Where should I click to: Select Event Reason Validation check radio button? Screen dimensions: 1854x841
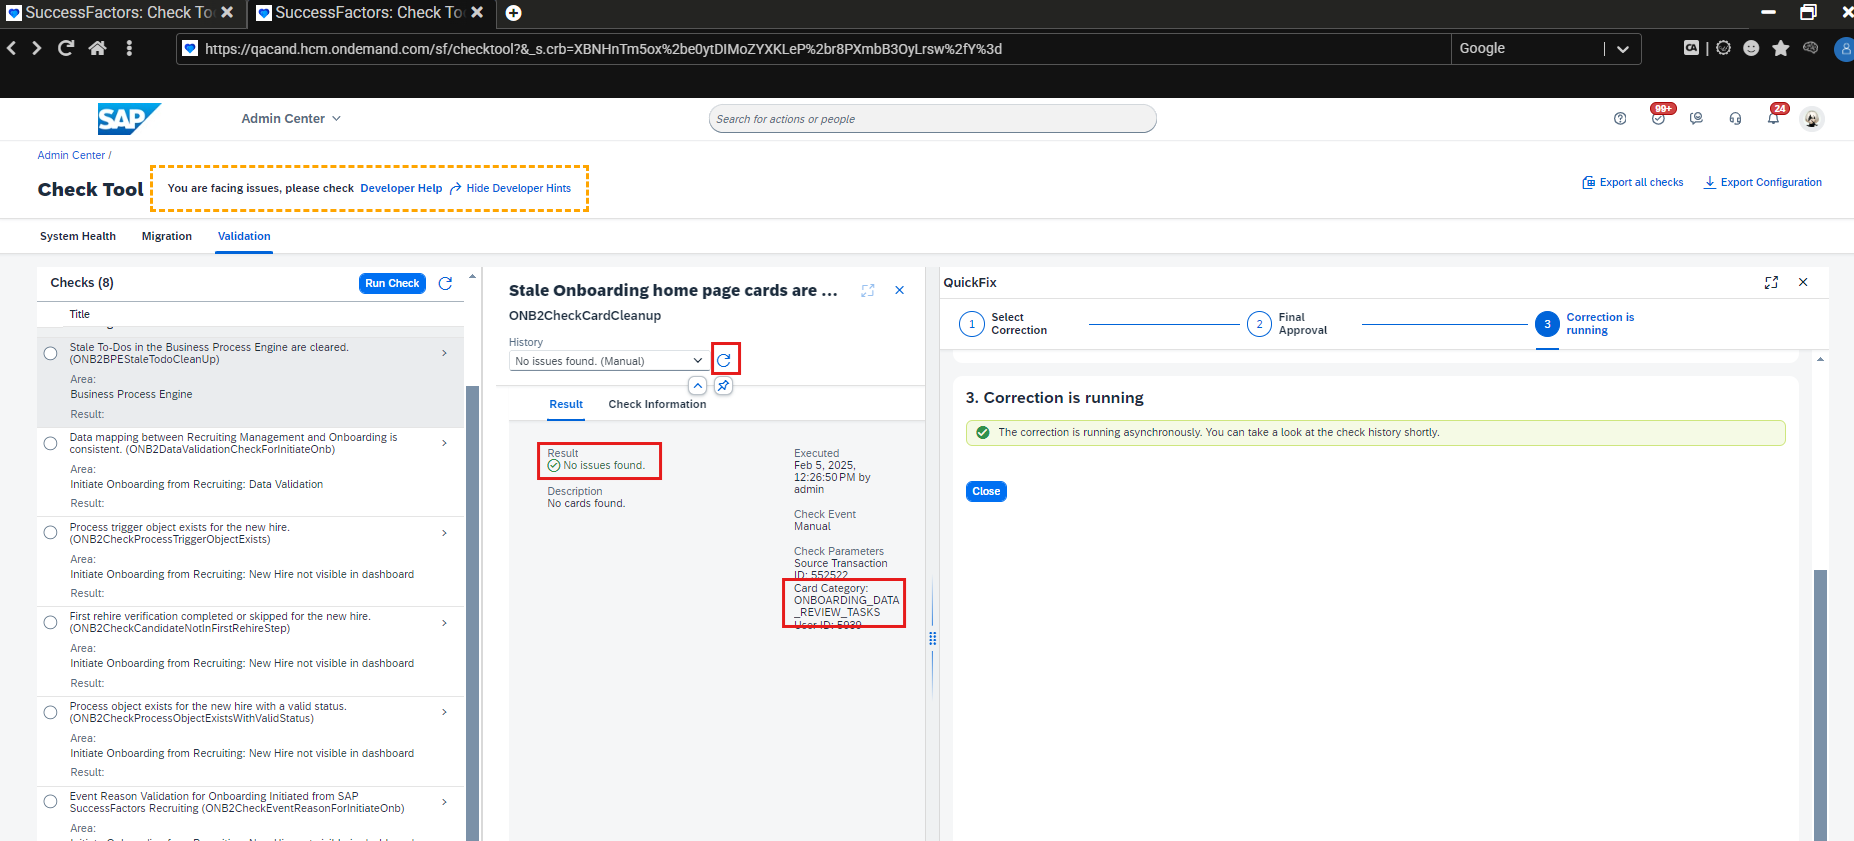(x=51, y=802)
